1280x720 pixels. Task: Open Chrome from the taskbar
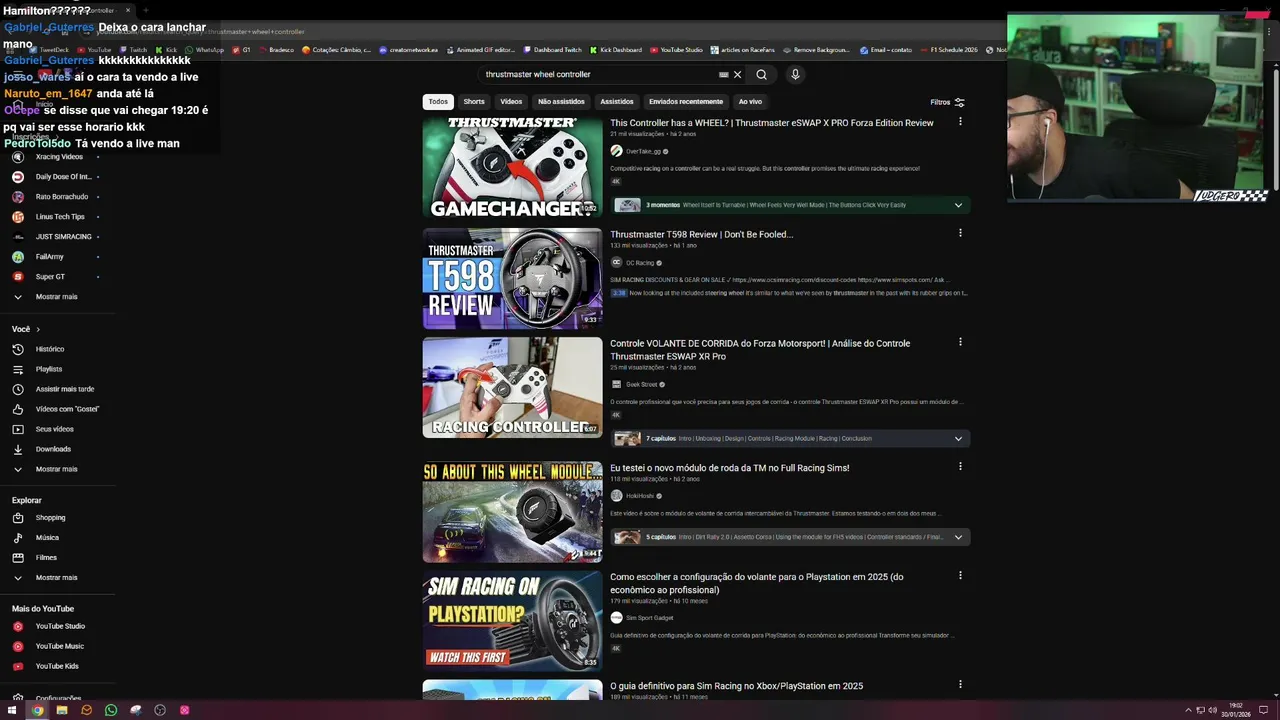[37, 710]
